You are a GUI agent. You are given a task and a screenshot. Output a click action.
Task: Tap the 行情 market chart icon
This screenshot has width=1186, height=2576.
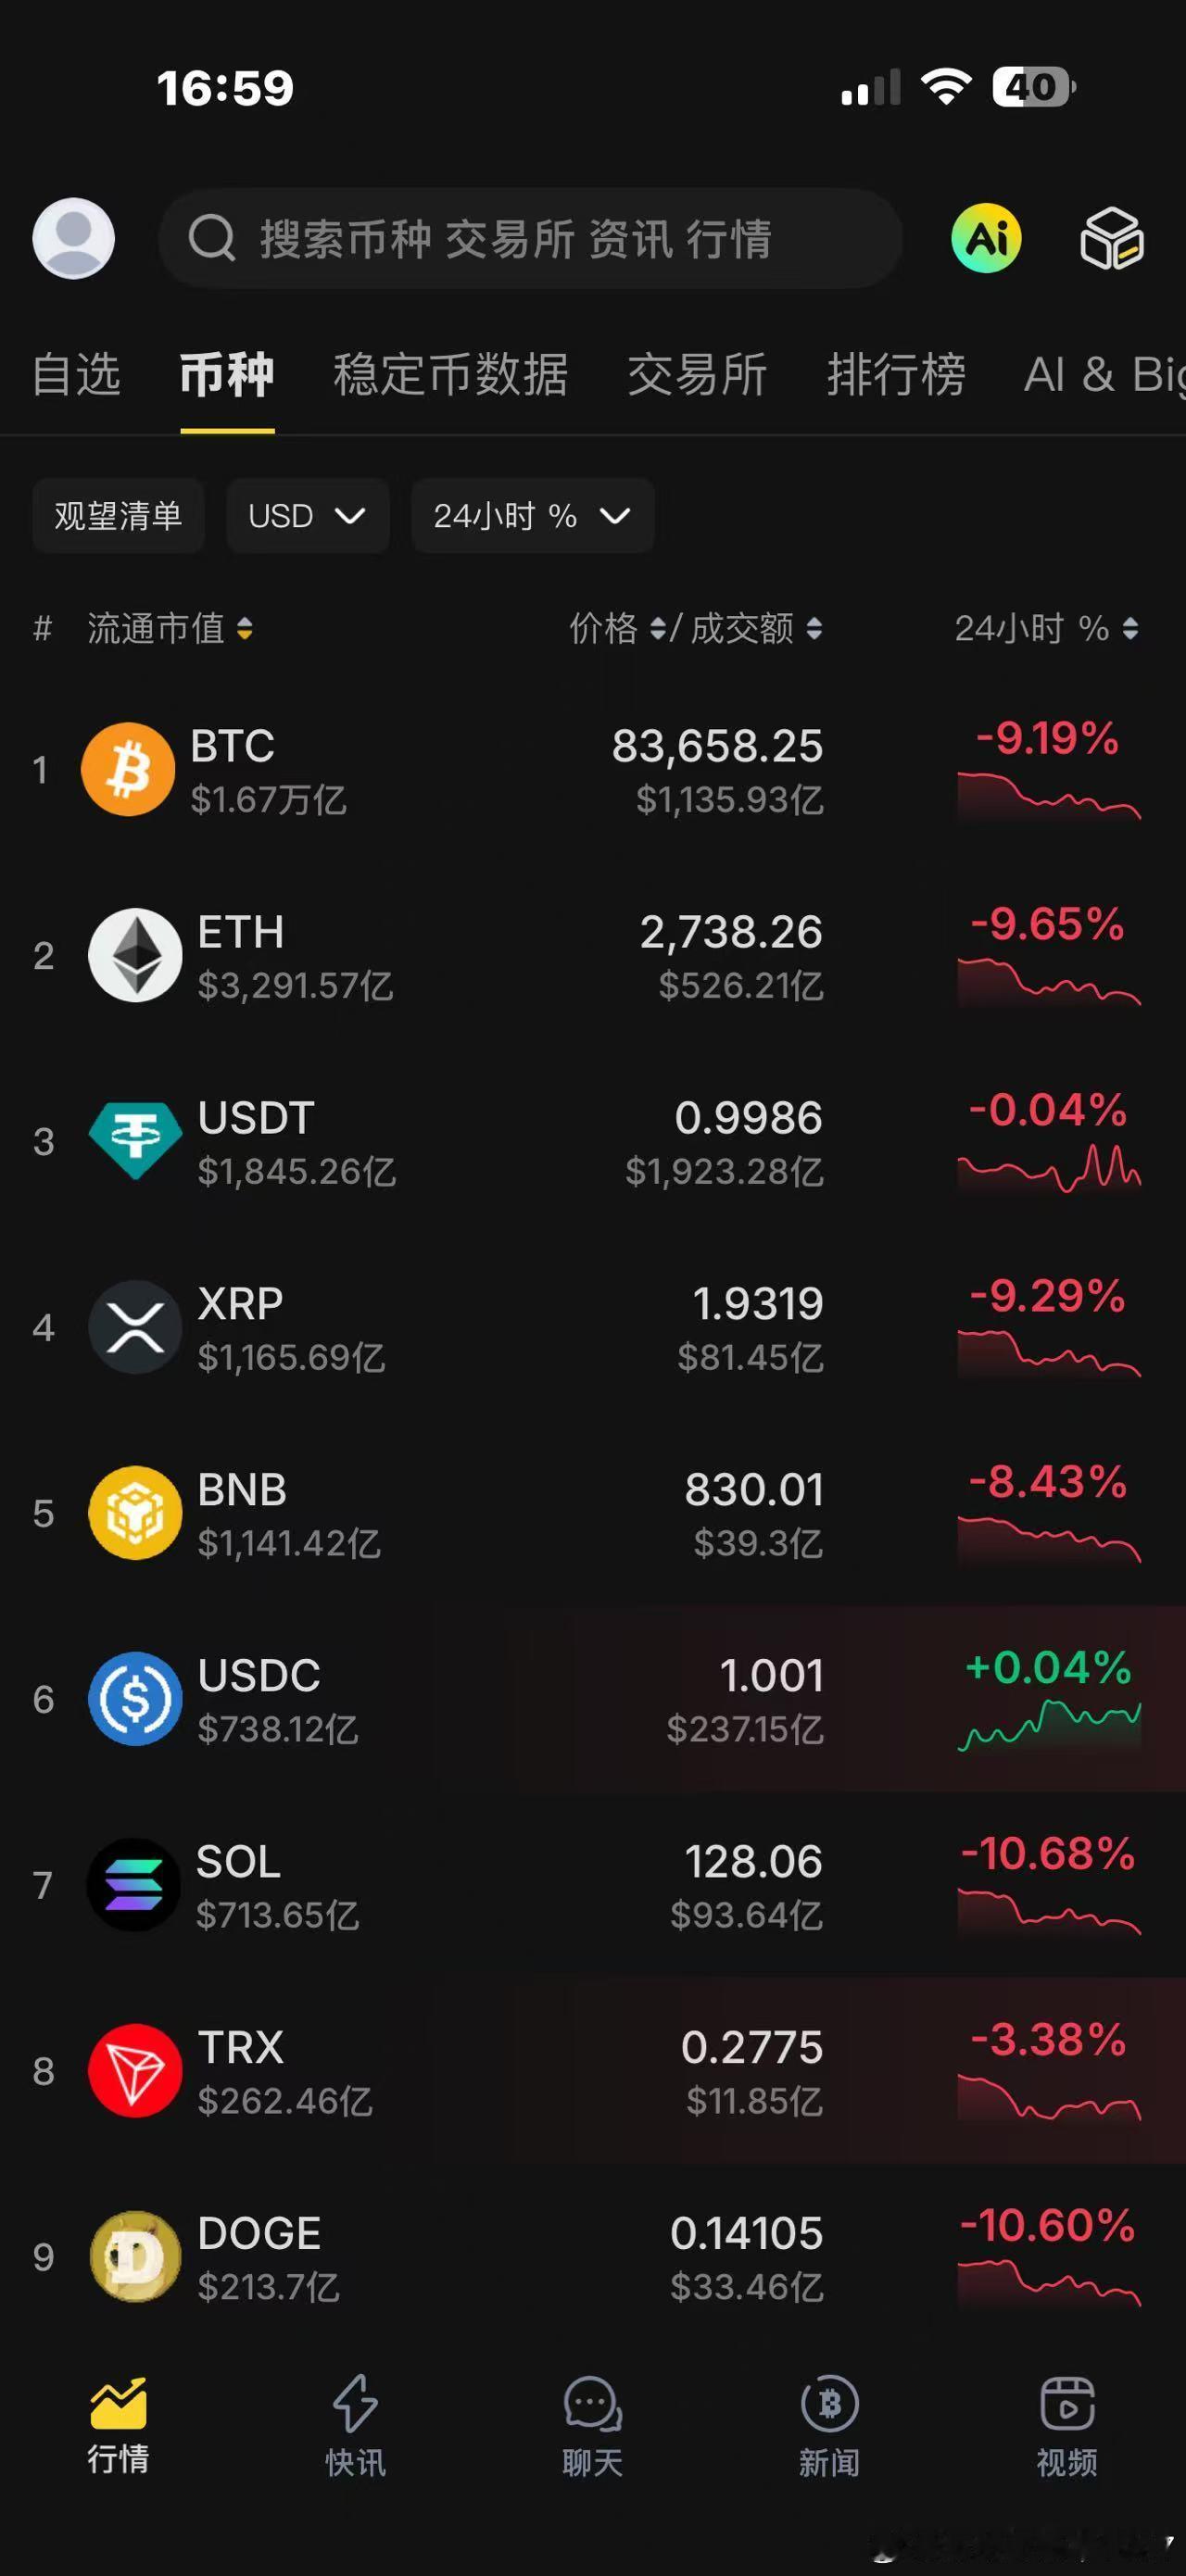click(x=118, y=2404)
